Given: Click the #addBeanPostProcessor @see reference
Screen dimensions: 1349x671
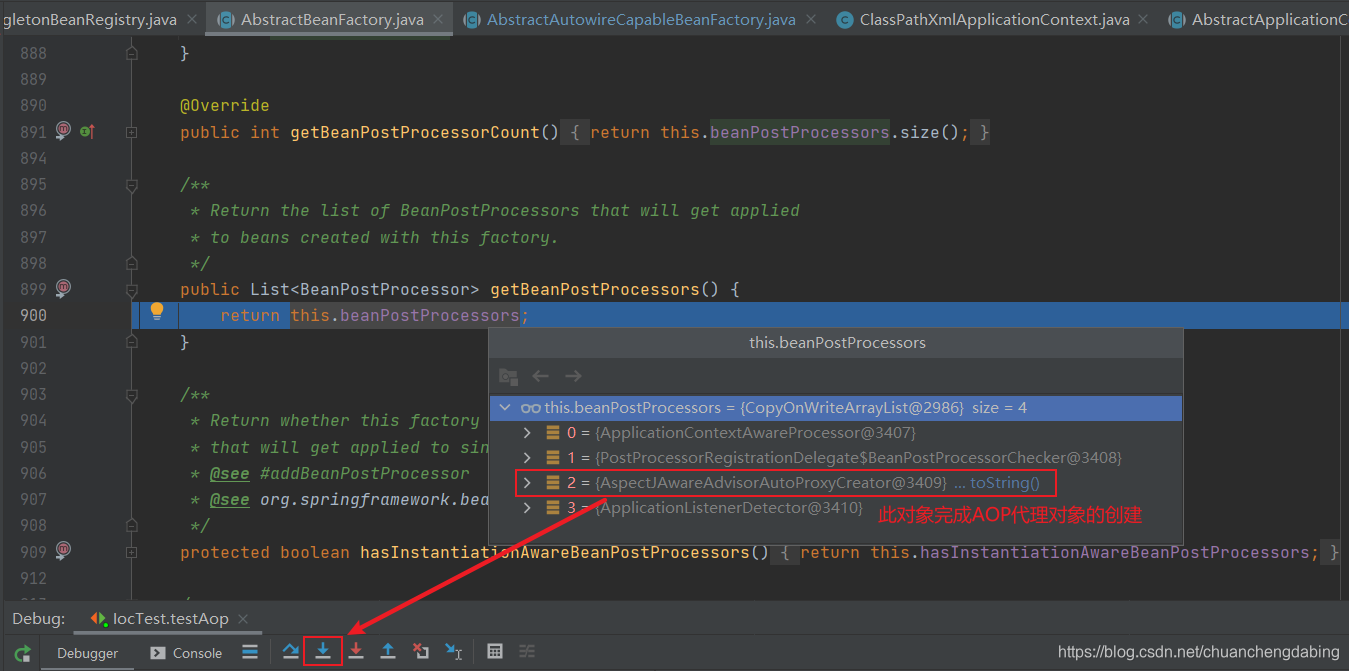Looking at the screenshot, I should click(x=364, y=473).
